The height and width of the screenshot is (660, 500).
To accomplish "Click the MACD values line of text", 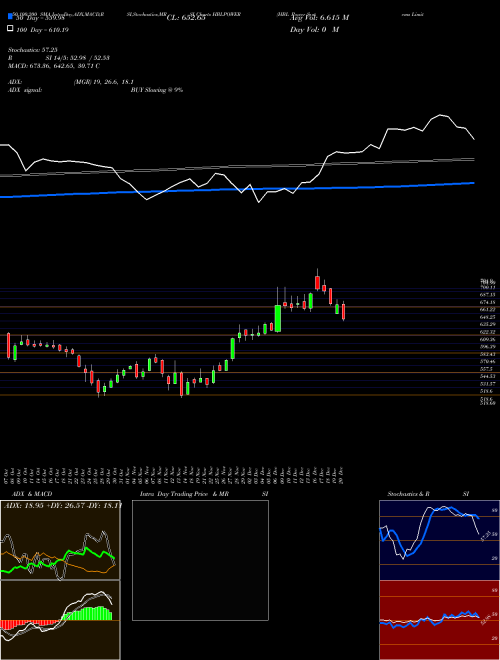I will tap(54, 66).
